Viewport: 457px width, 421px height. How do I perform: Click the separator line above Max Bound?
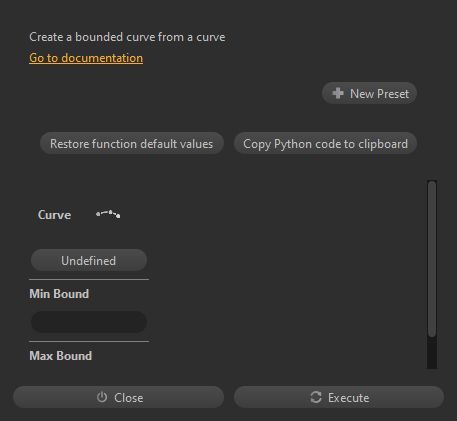pyautogui.click(x=89, y=341)
